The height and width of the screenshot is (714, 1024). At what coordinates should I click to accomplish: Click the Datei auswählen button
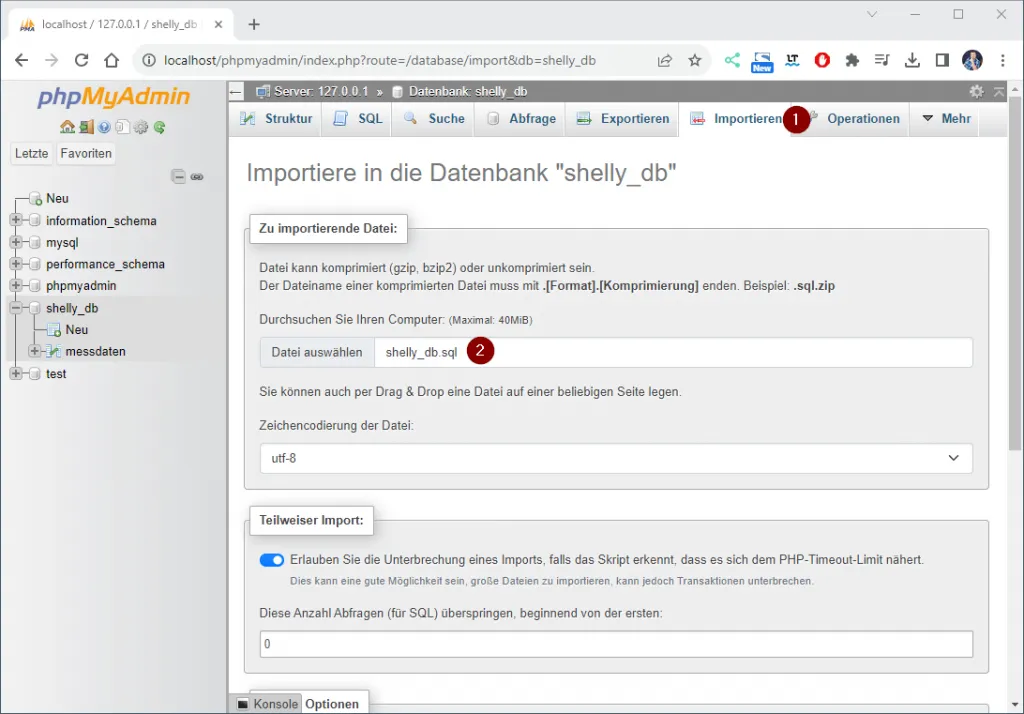317,352
